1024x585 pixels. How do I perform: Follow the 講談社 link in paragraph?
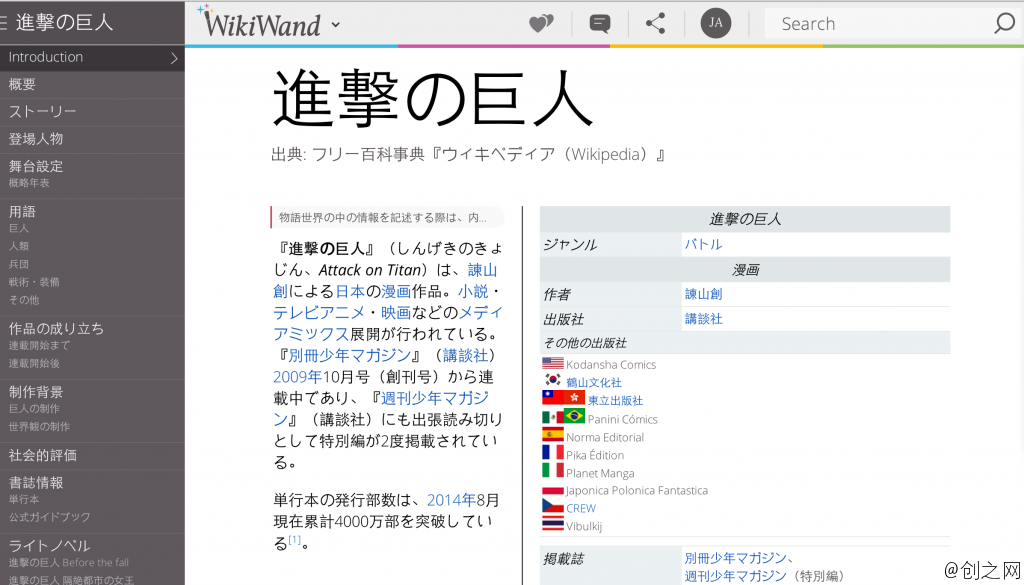(x=465, y=355)
